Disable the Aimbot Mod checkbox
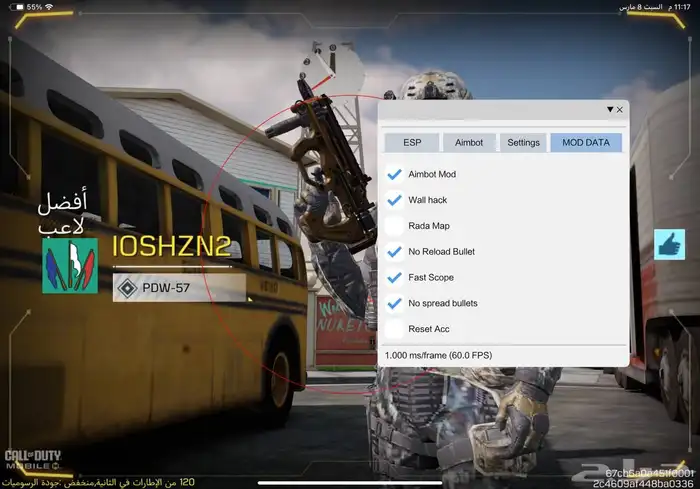700x489 pixels. (394, 174)
